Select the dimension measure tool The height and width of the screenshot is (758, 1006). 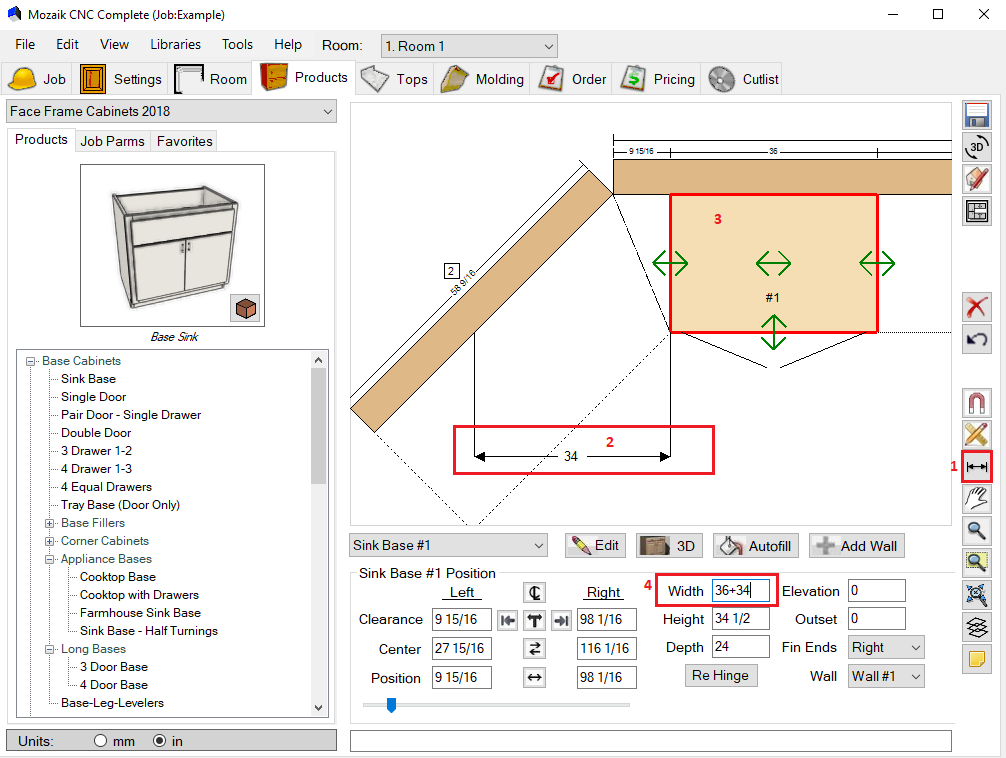tap(977, 466)
